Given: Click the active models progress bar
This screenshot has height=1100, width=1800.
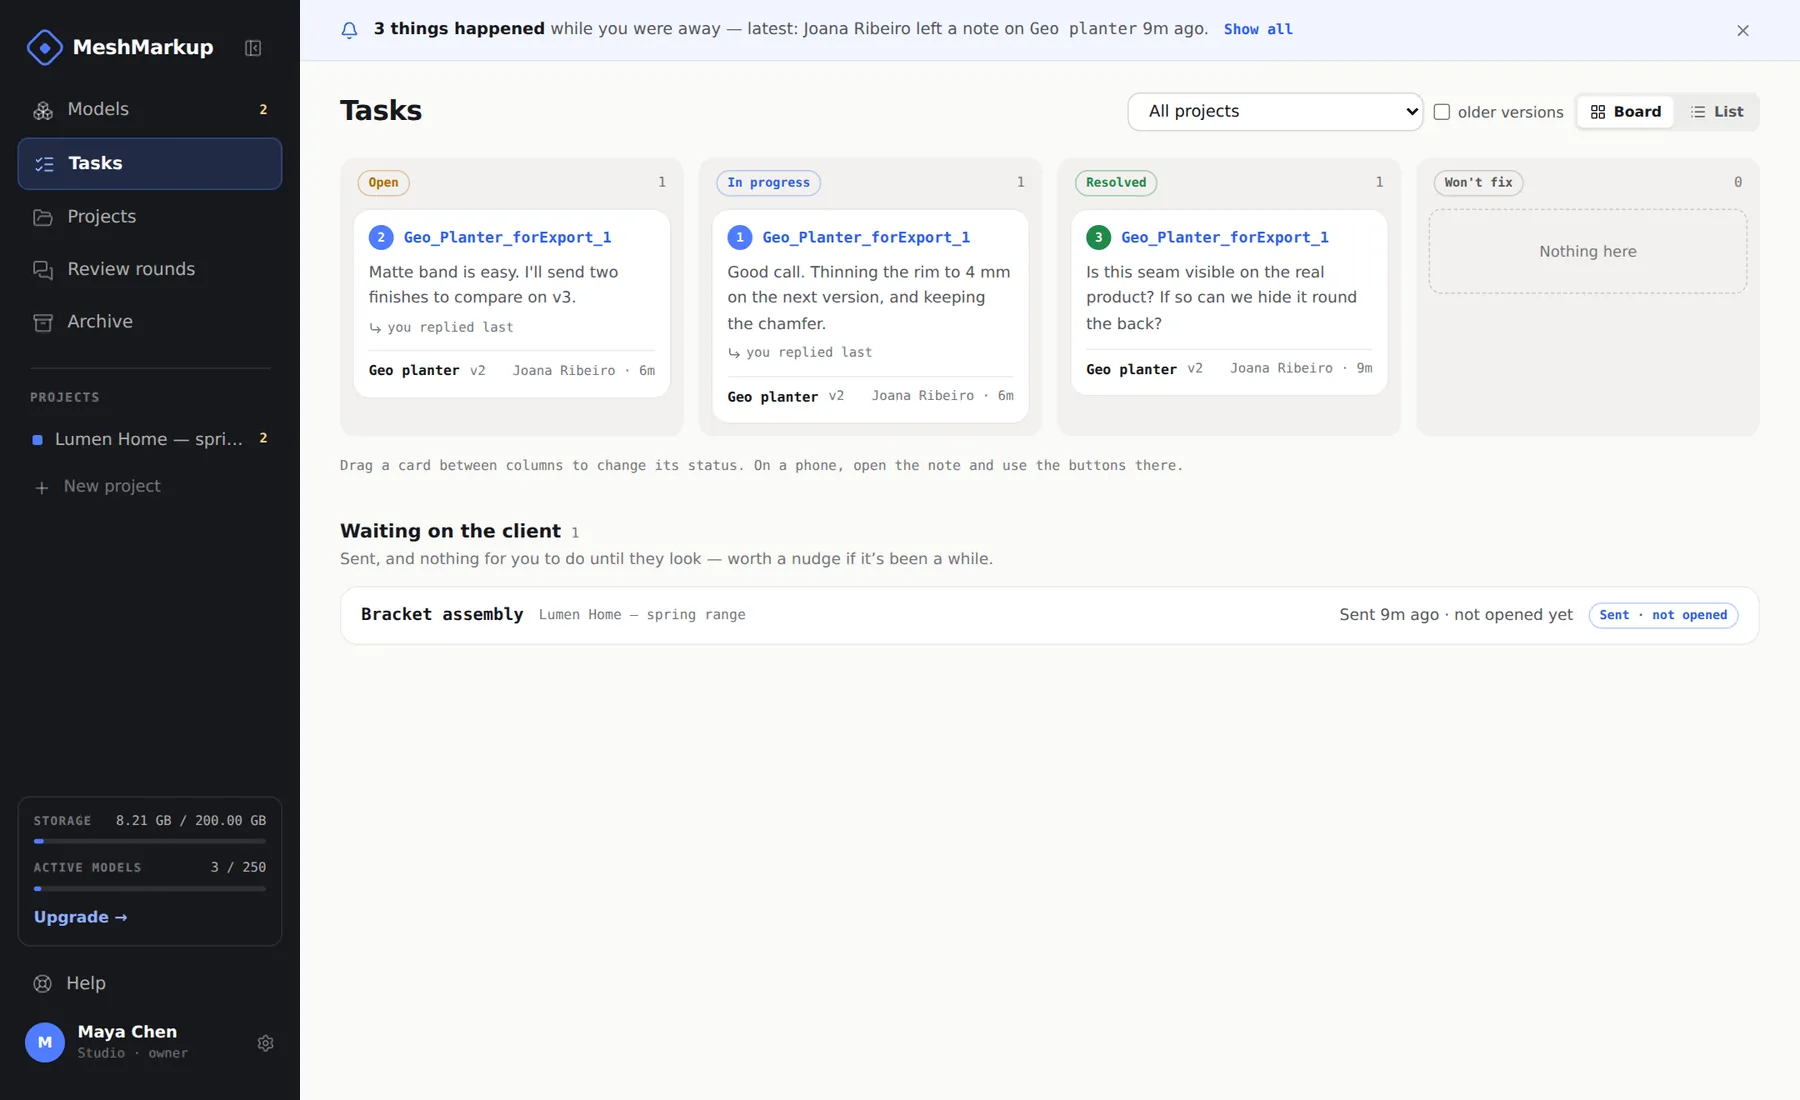Looking at the screenshot, I should click(150, 889).
